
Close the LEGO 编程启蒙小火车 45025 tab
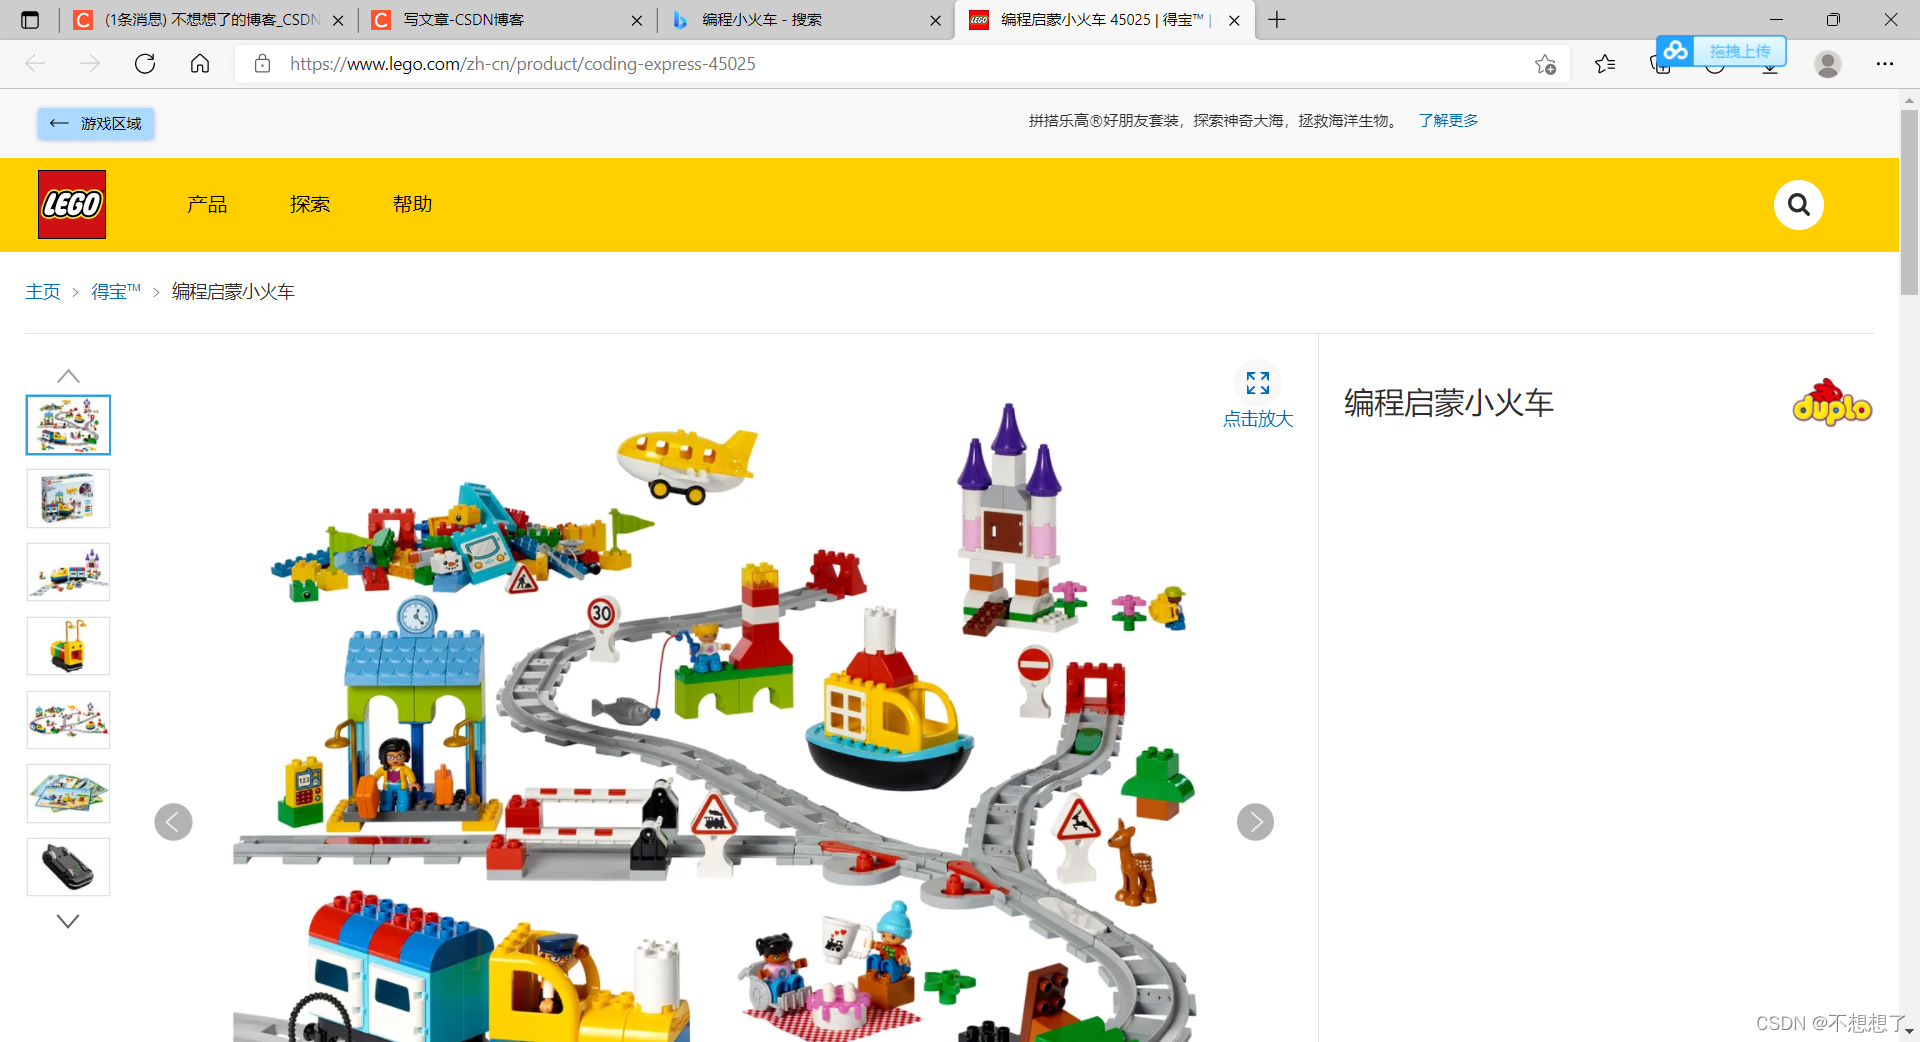click(1234, 20)
